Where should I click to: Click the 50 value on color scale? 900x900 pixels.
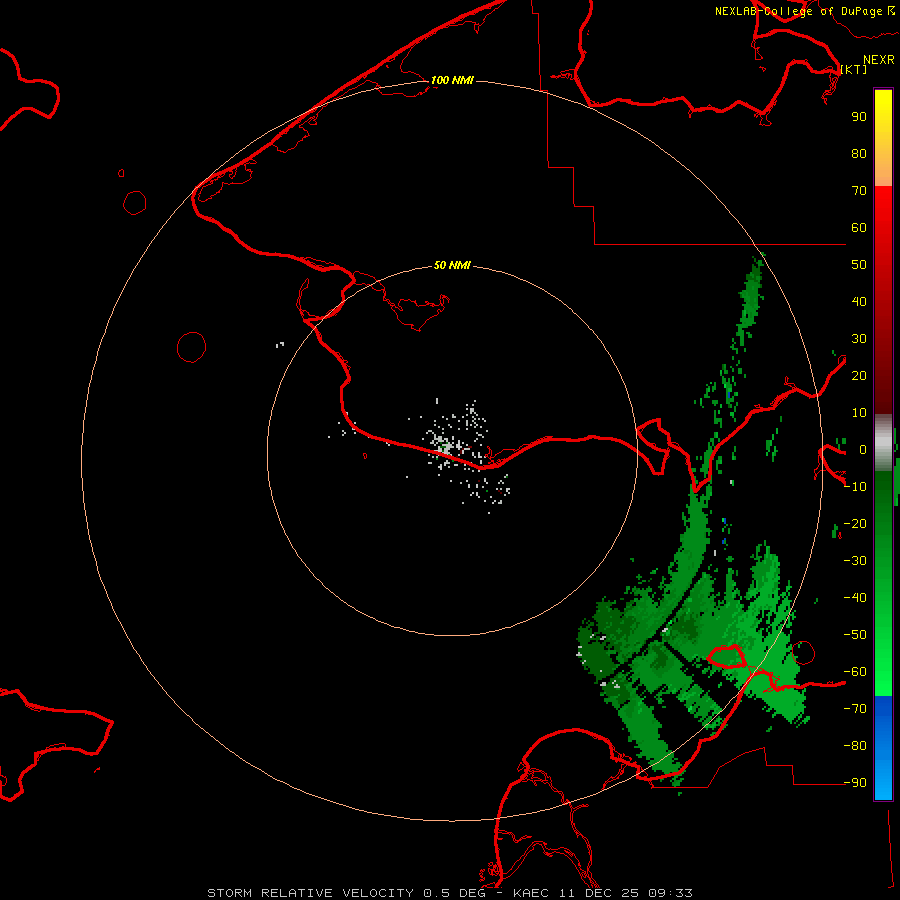click(x=859, y=265)
